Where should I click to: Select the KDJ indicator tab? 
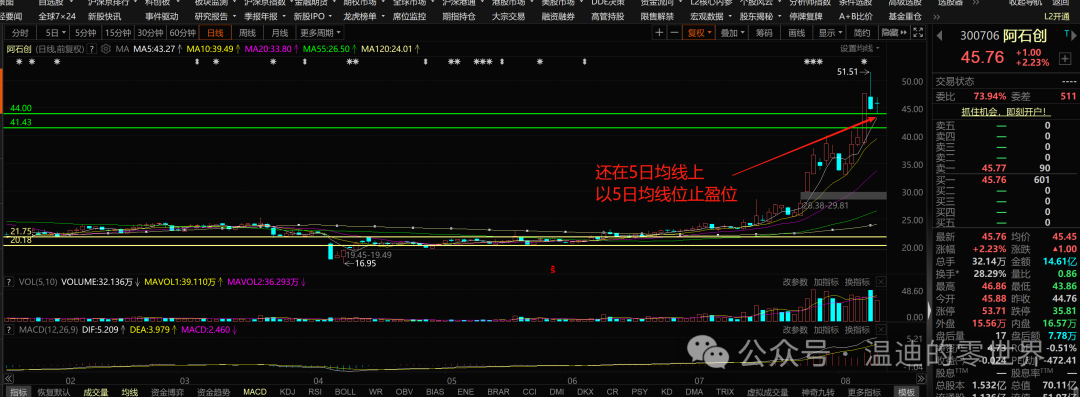point(287,391)
